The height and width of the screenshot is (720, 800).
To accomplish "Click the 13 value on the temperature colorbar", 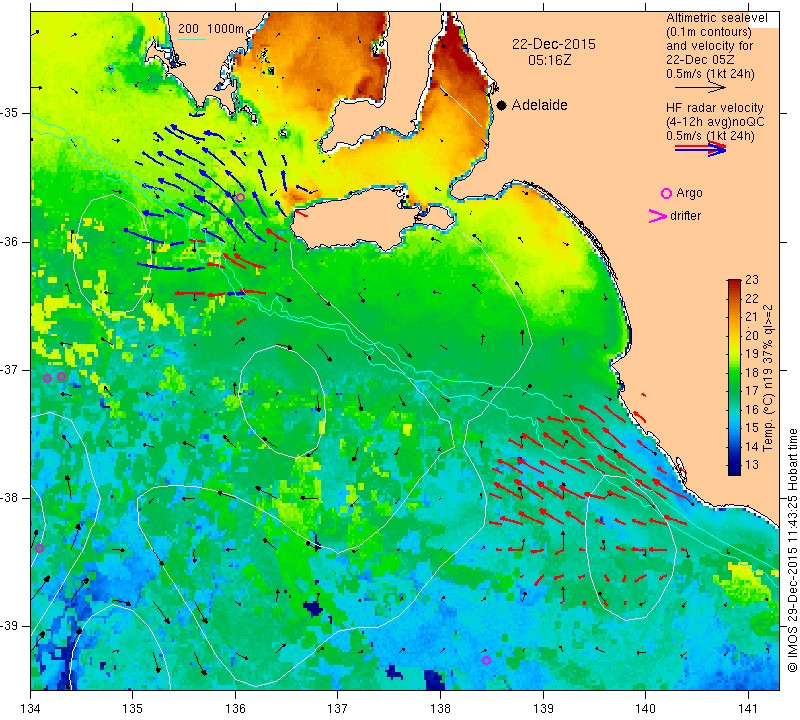I will [752, 465].
